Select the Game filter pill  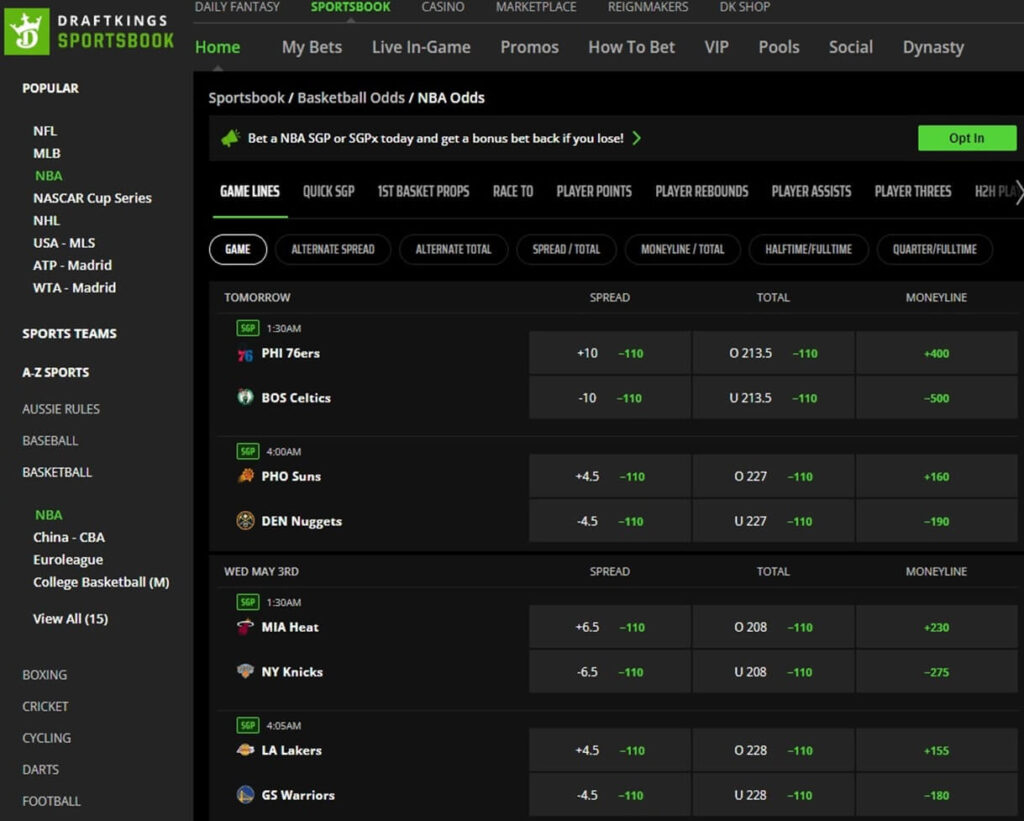(238, 250)
